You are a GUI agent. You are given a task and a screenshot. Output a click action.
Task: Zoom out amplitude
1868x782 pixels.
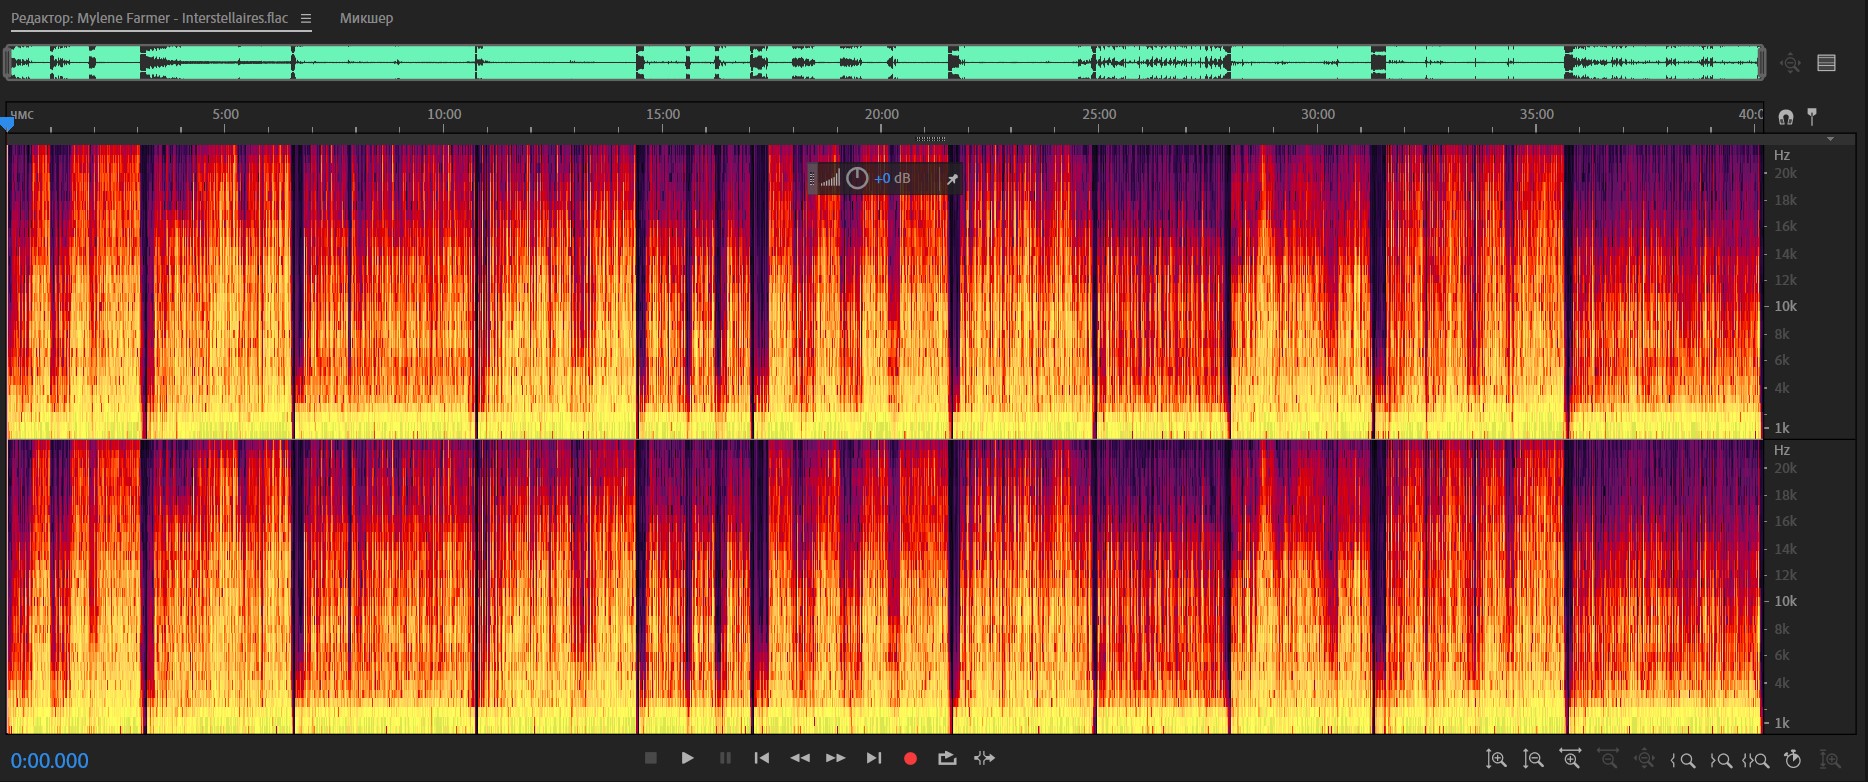1533,760
